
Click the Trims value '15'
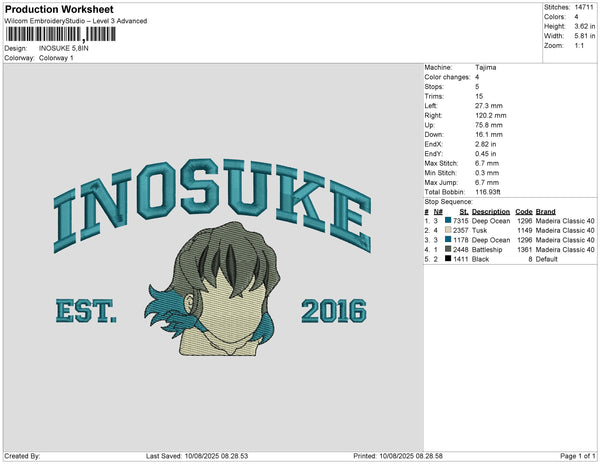(479, 96)
